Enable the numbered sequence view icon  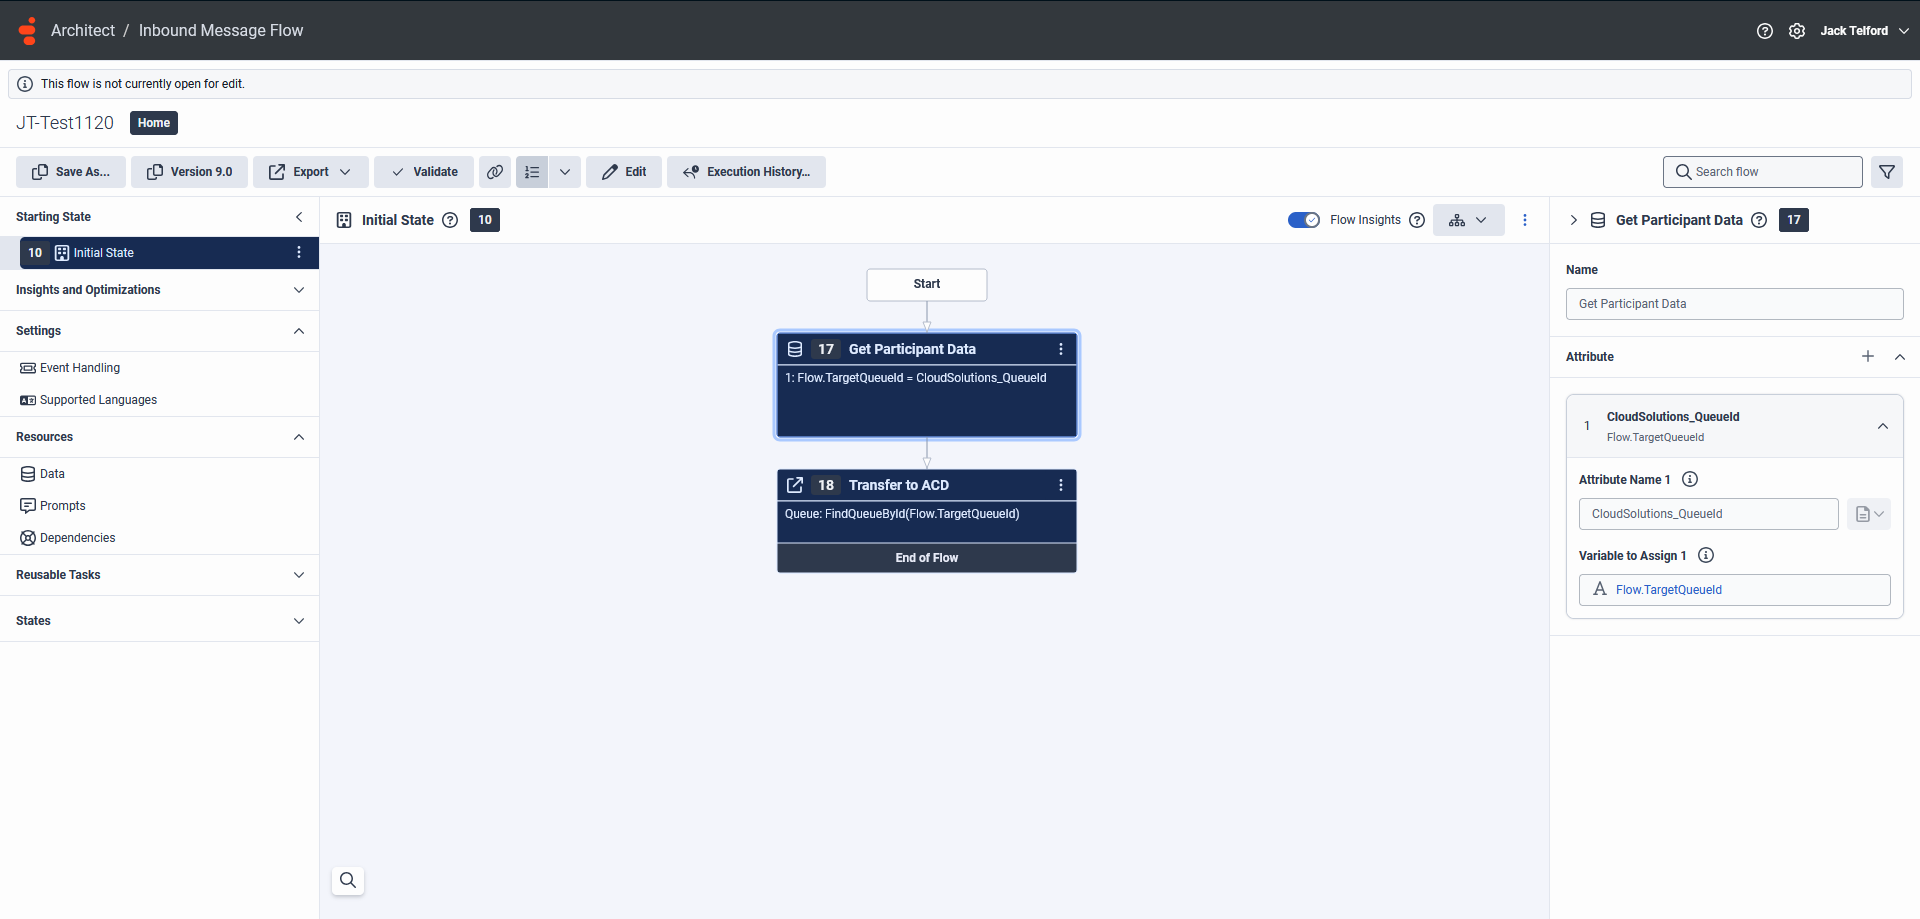click(x=532, y=171)
